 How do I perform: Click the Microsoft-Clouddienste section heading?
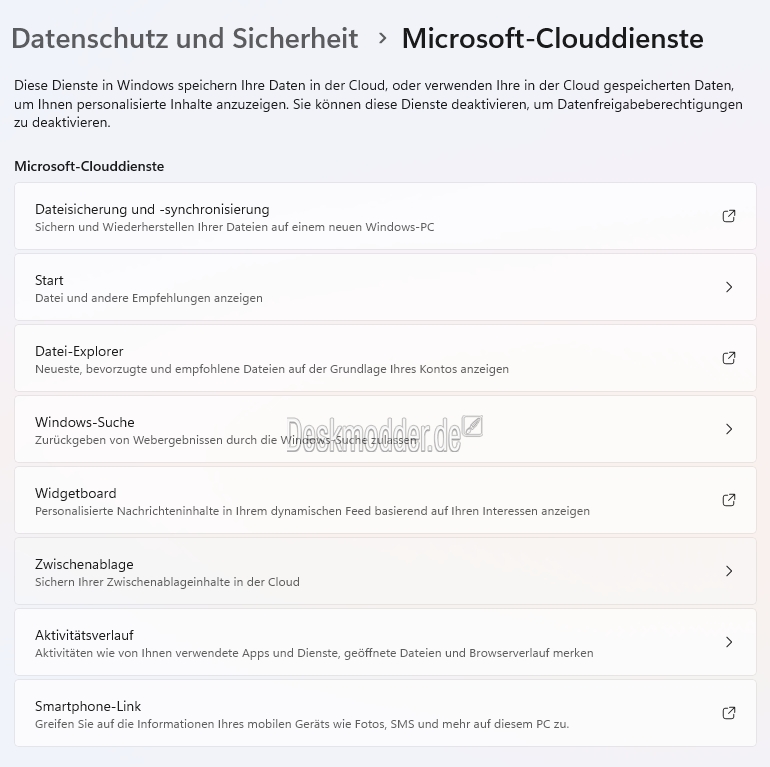click(x=89, y=166)
